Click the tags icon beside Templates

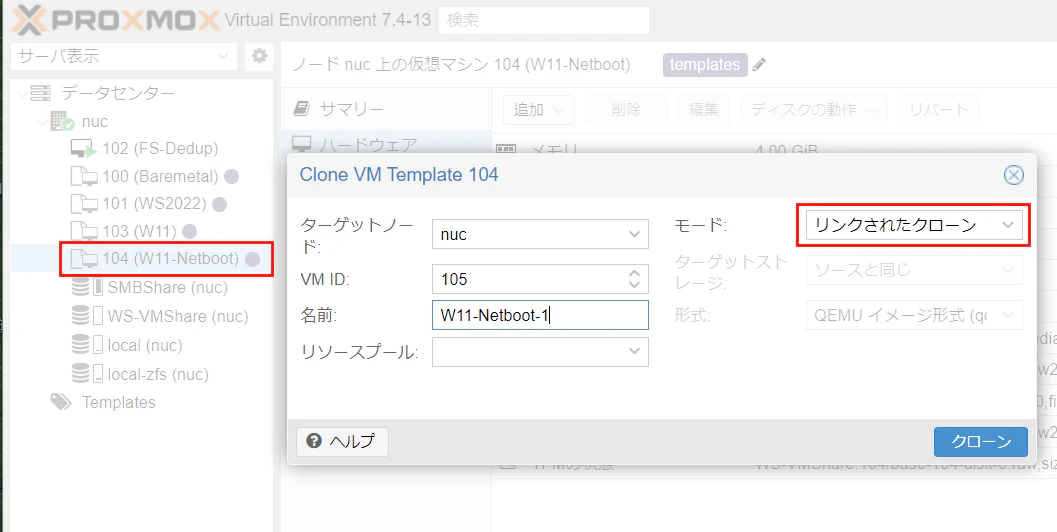61,402
